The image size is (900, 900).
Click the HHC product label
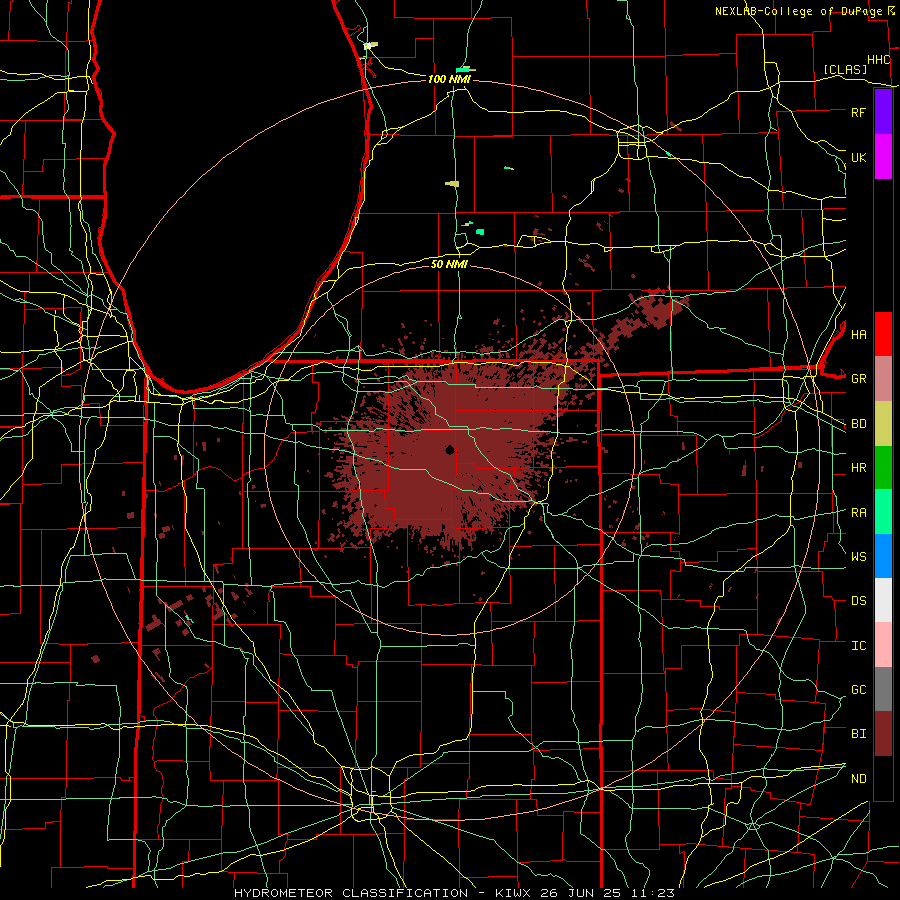pos(878,60)
